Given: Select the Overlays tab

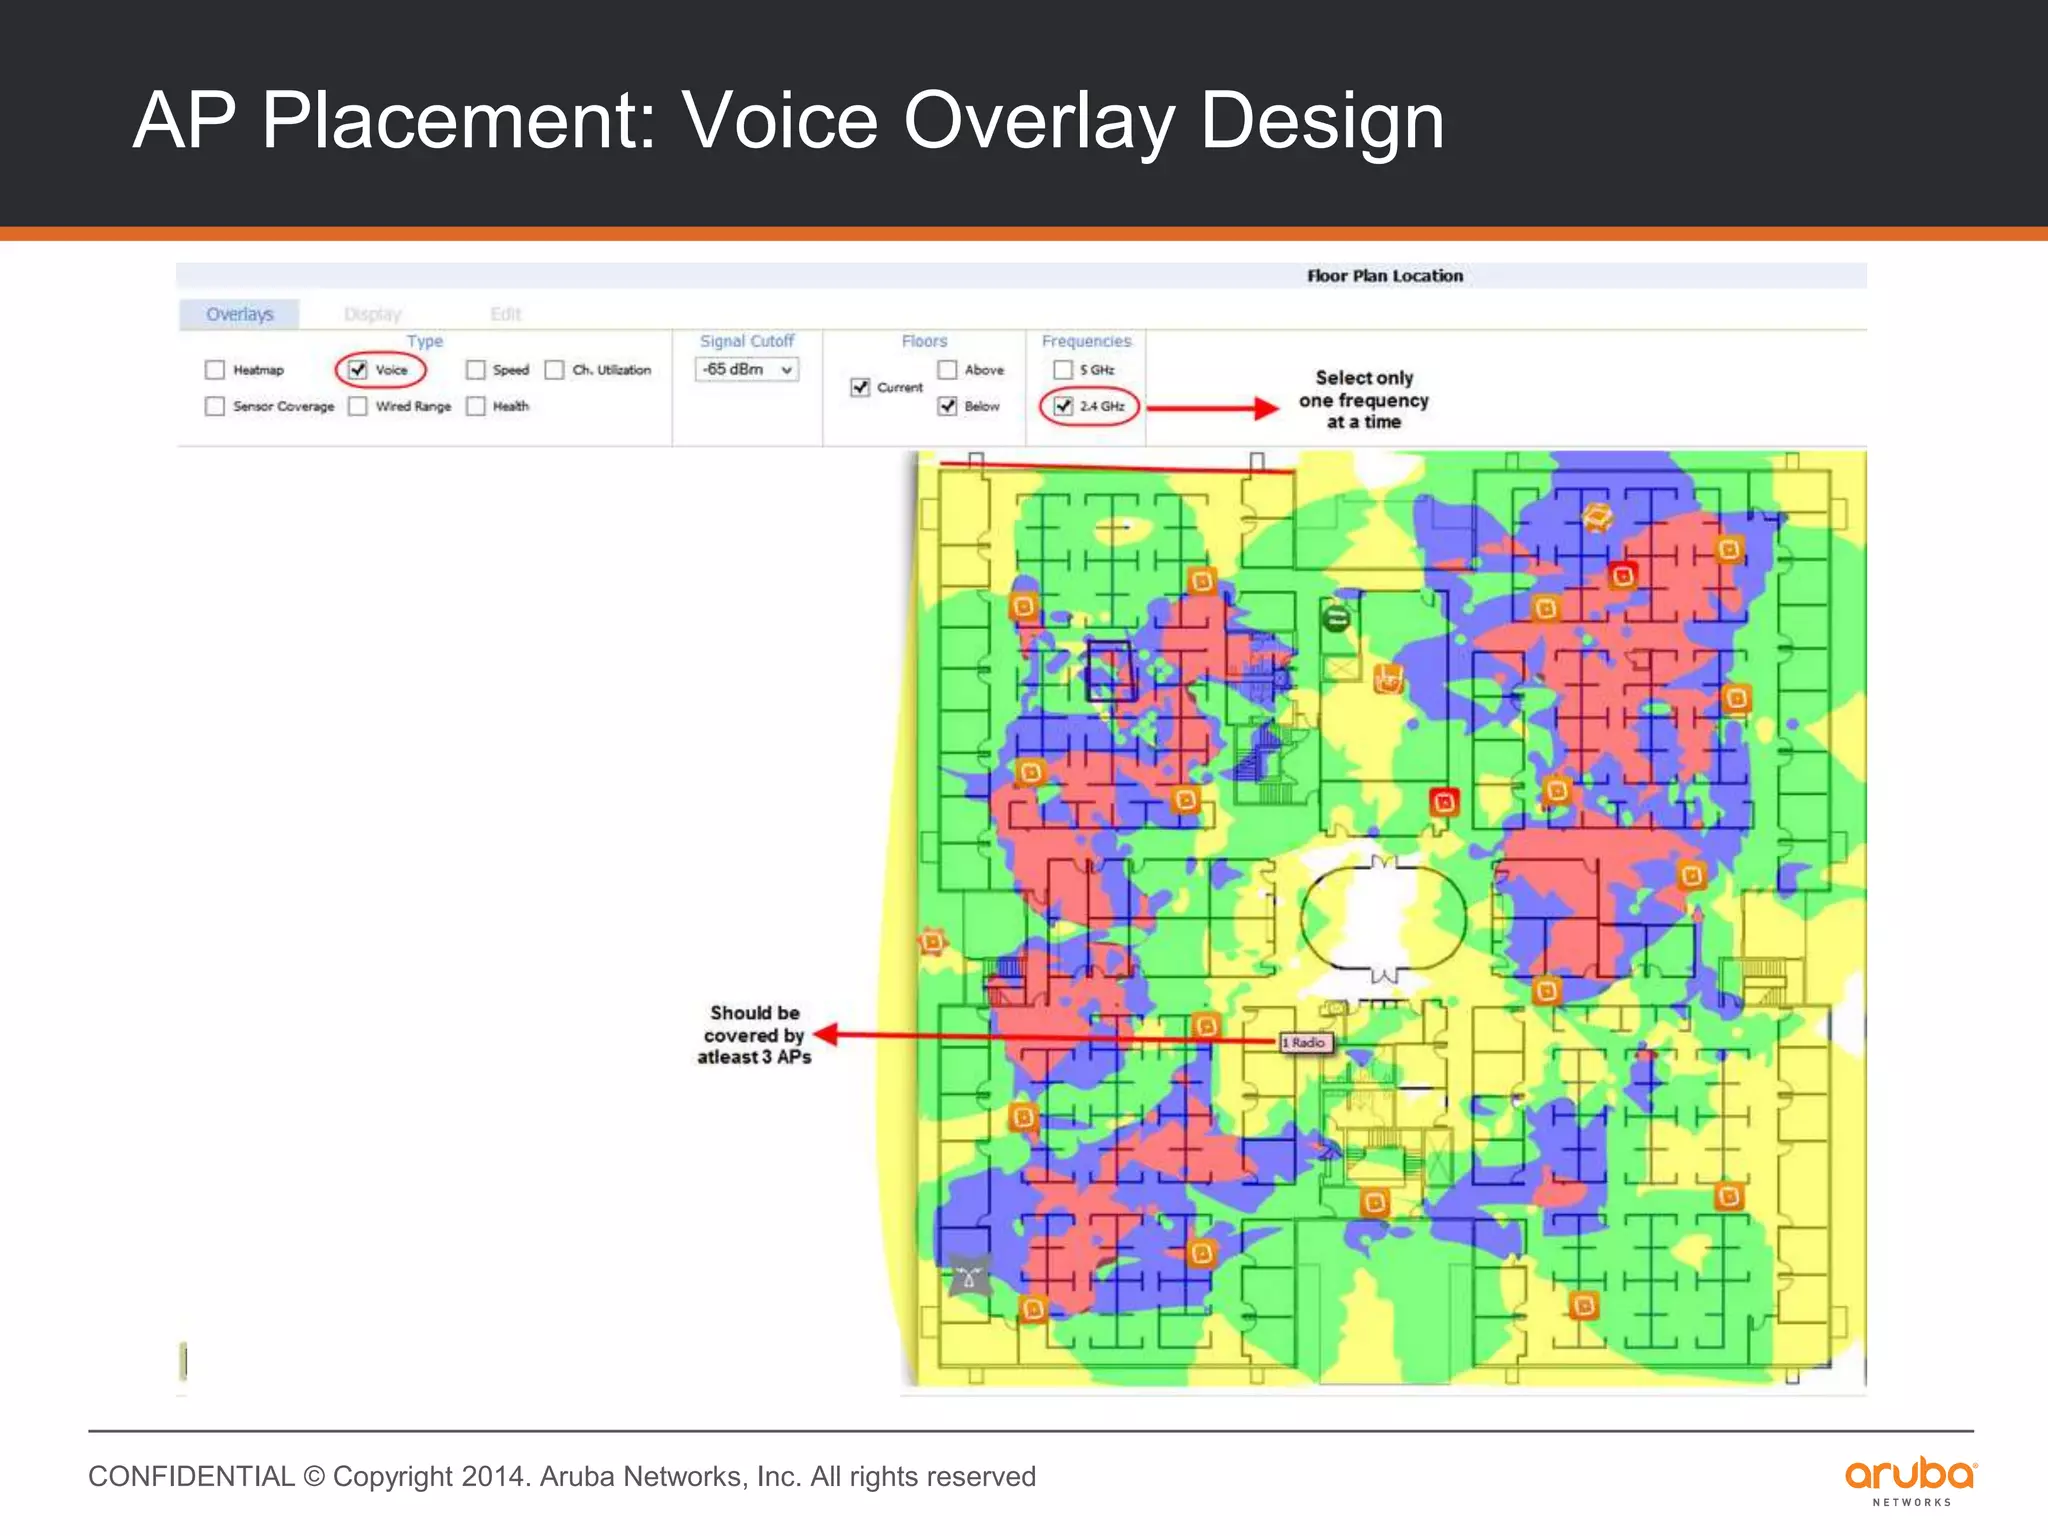Looking at the screenshot, I should [x=239, y=314].
